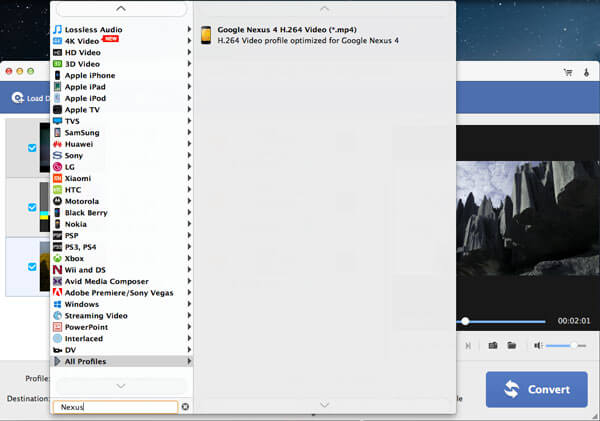Click the 4K Video category icon
The width and height of the screenshot is (600, 421).
tap(57, 41)
